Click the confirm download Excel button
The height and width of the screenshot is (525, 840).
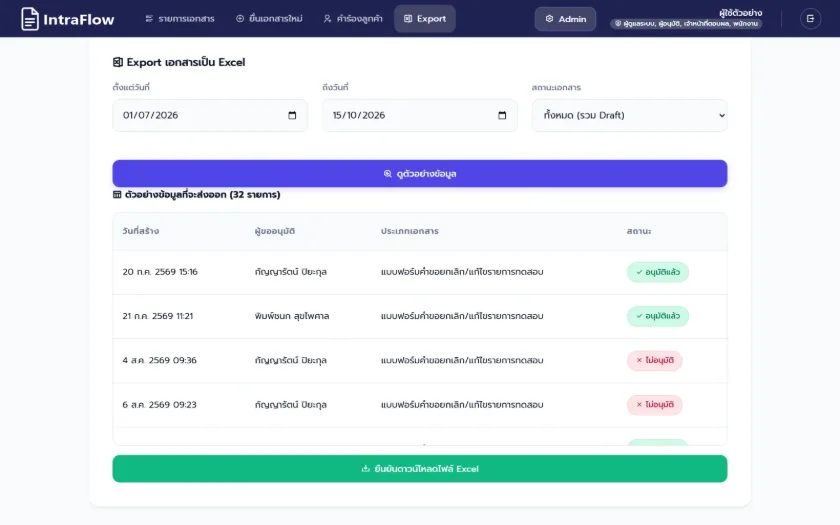[x=419, y=469]
